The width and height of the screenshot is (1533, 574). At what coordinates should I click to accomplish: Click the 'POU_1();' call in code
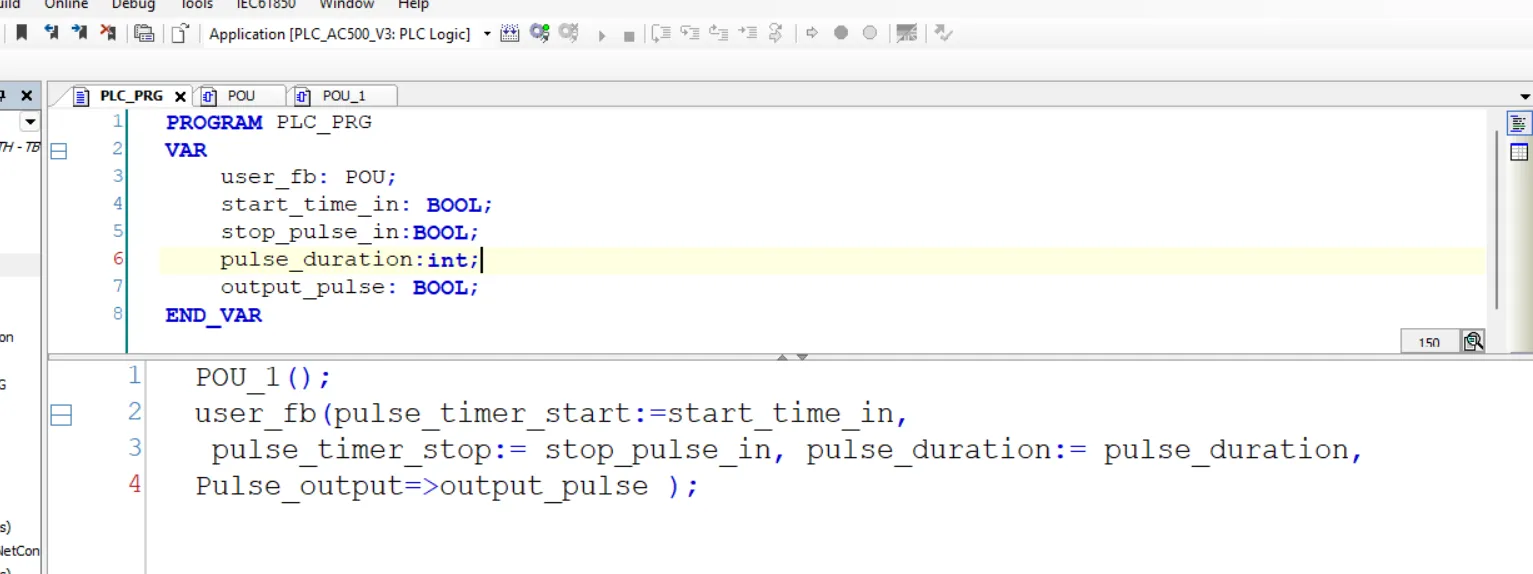(263, 378)
